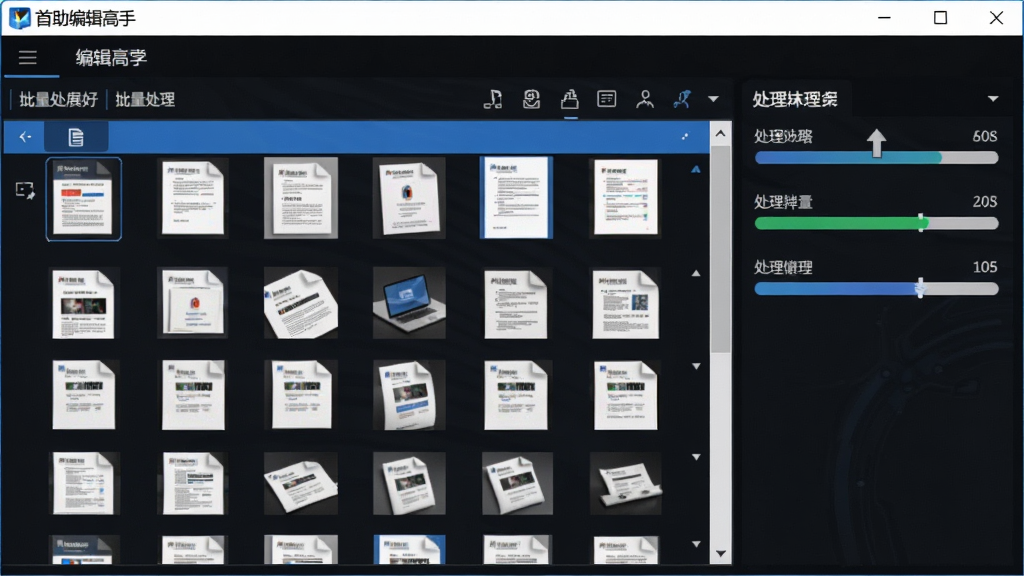Image resolution: width=1024 pixels, height=576 pixels.
Task: Click the add-selection icon left of thumbnails
Action: tap(25, 191)
